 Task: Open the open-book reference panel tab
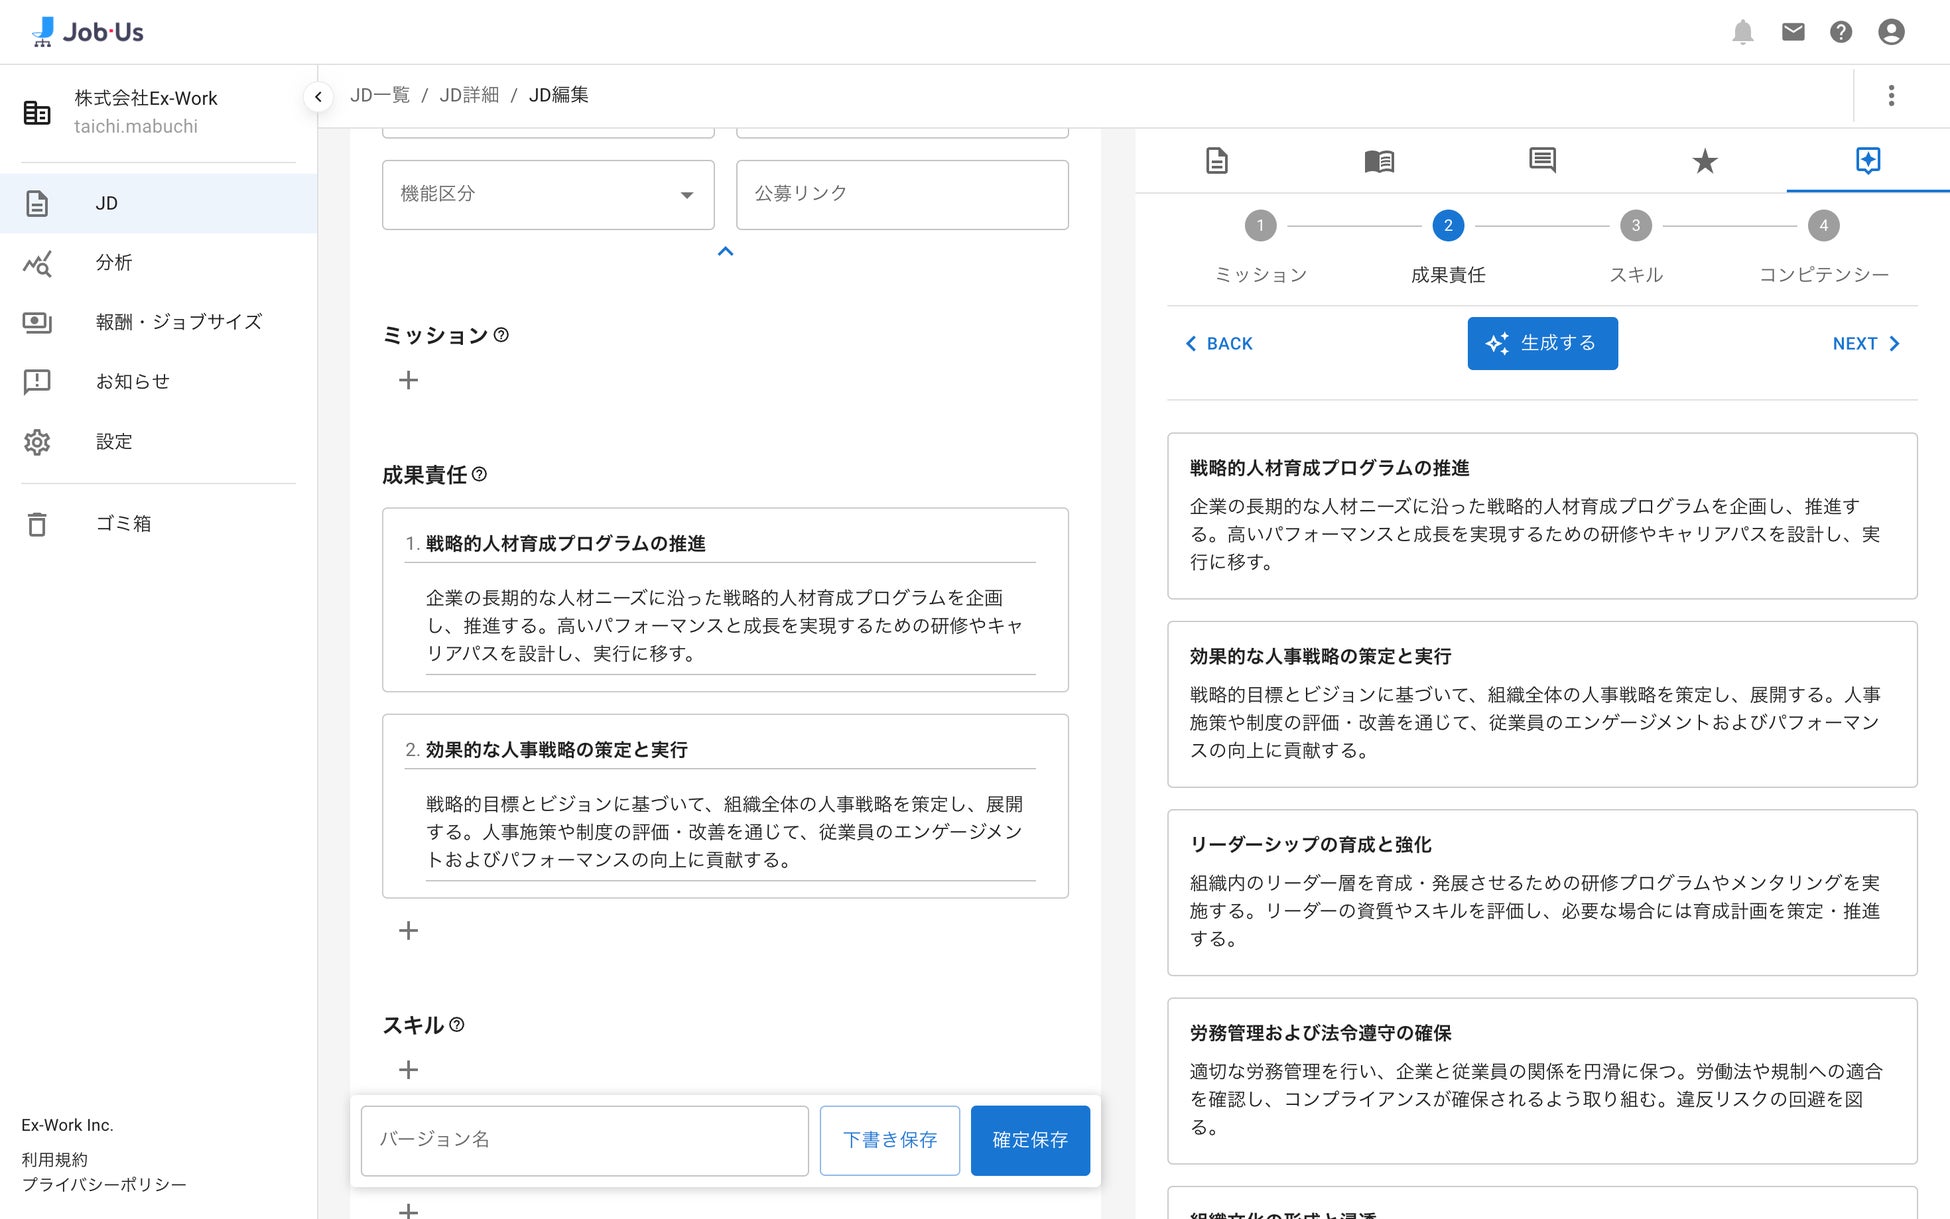pyautogui.click(x=1379, y=161)
